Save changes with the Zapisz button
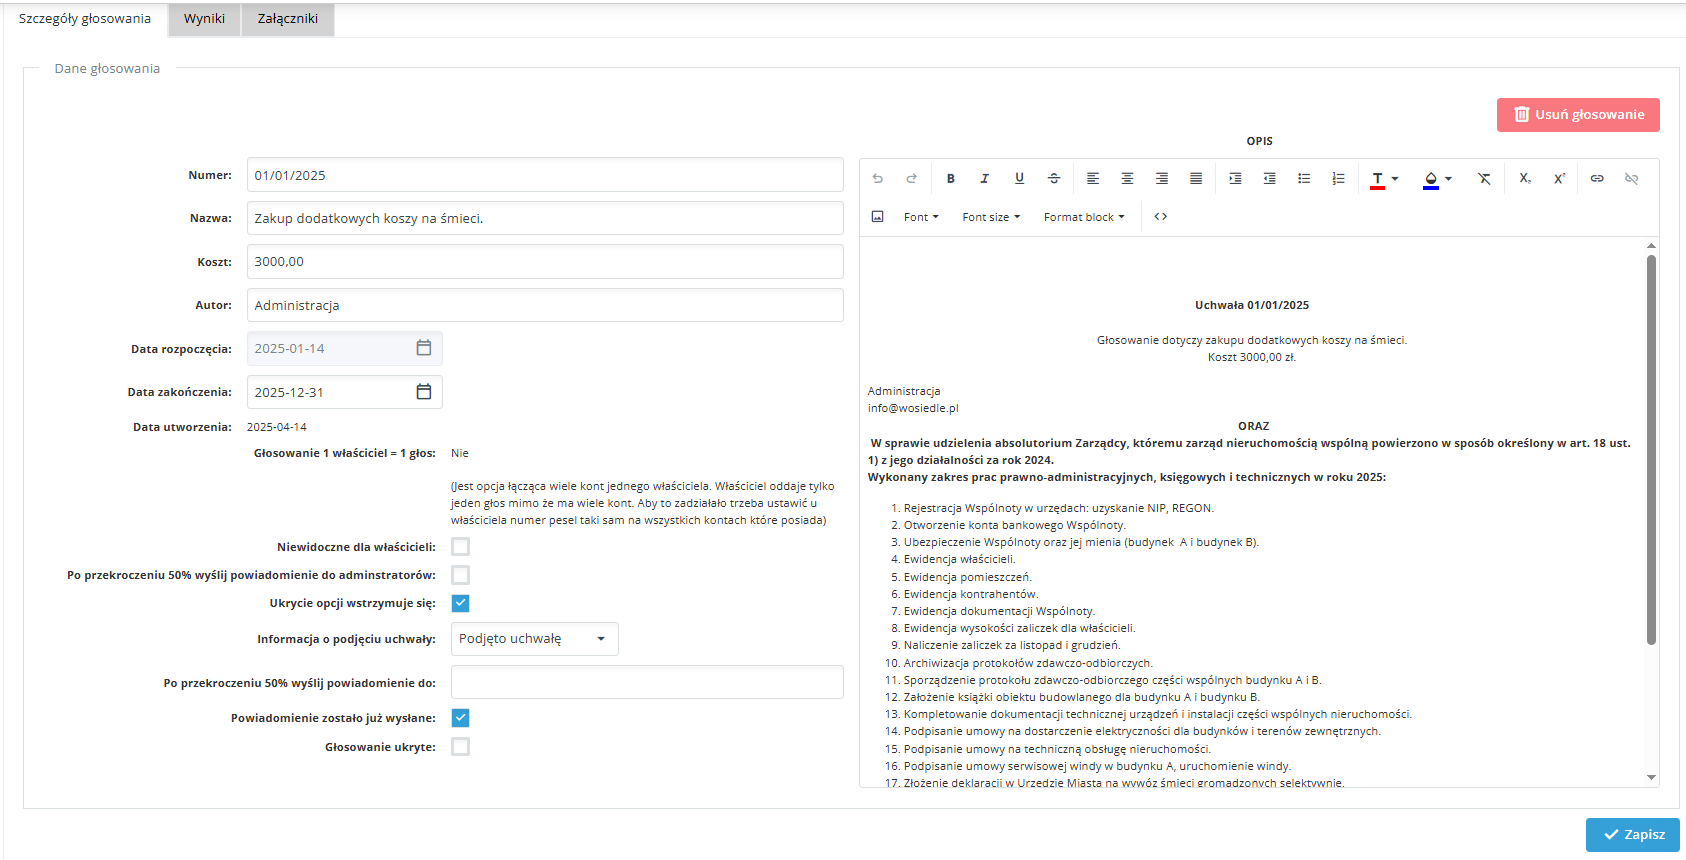Viewport: 1686px width, 860px height. [x=1632, y=835]
